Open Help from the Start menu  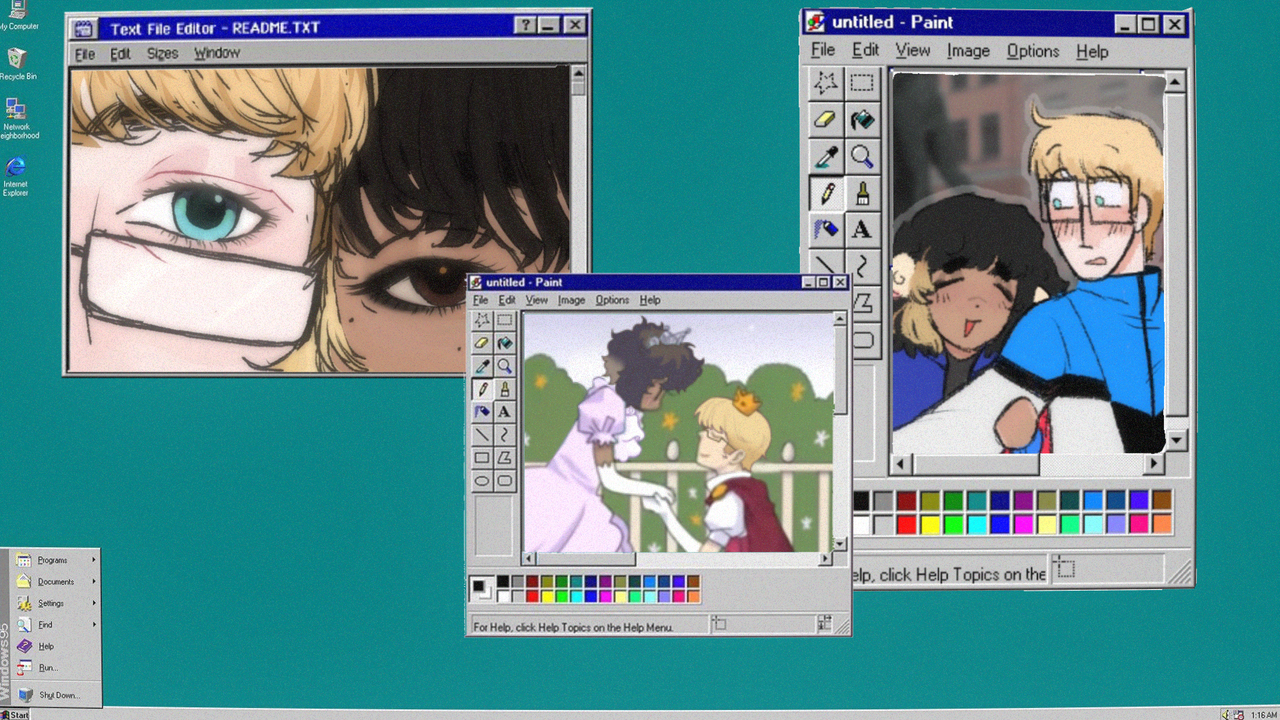pyautogui.click(x=56, y=646)
